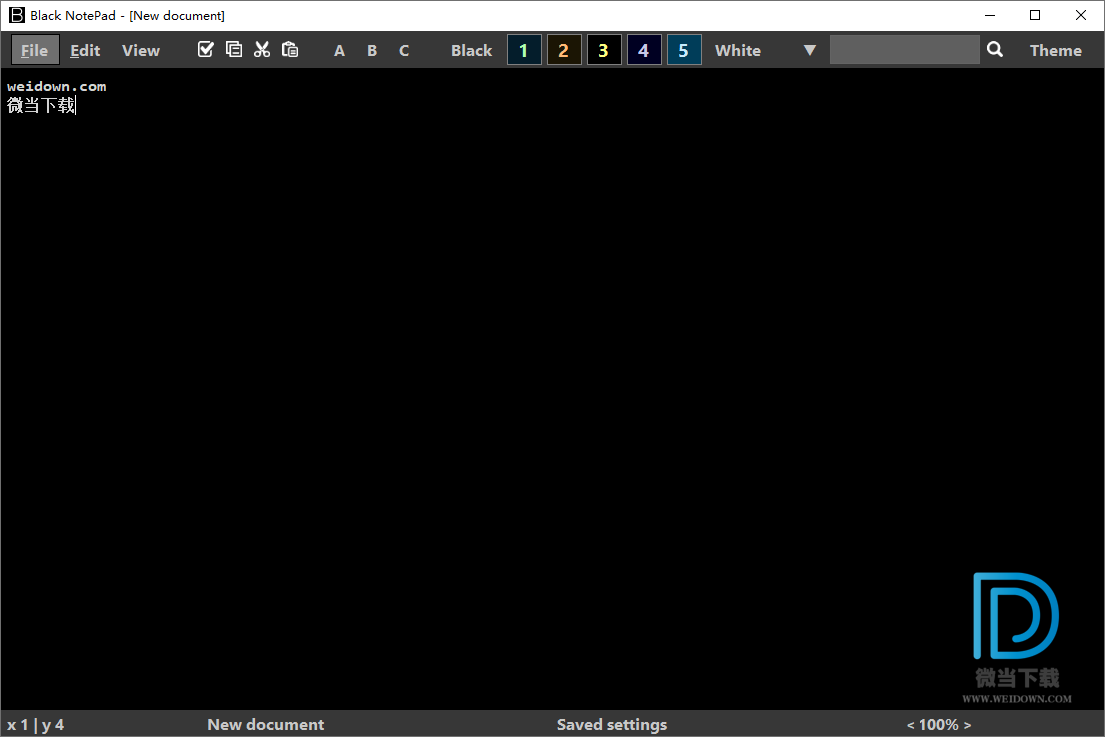The image size is (1105, 737).
Task: Choose color preset 4
Action: click(643, 50)
